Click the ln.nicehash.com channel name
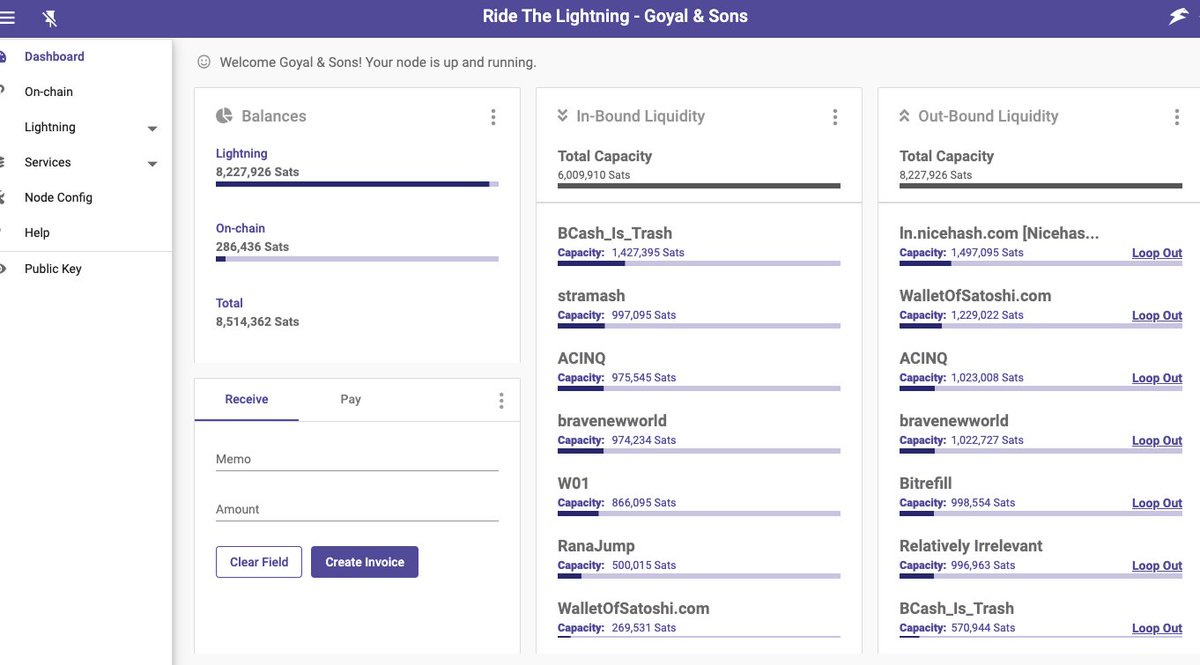1200x665 pixels. [x=999, y=233]
